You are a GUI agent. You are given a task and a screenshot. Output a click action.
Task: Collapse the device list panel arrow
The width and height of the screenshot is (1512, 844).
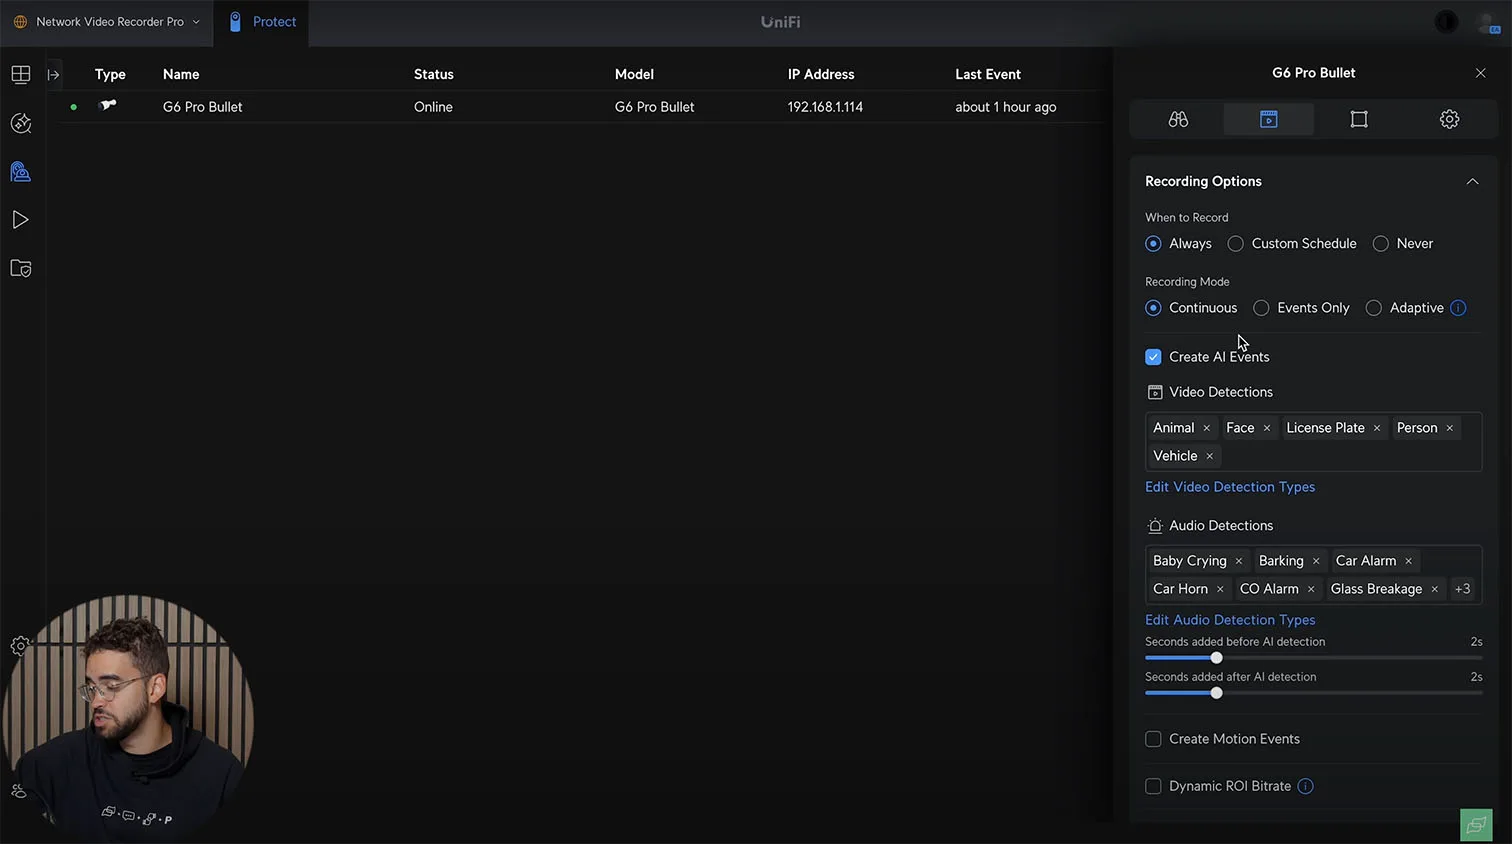[54, 75]
